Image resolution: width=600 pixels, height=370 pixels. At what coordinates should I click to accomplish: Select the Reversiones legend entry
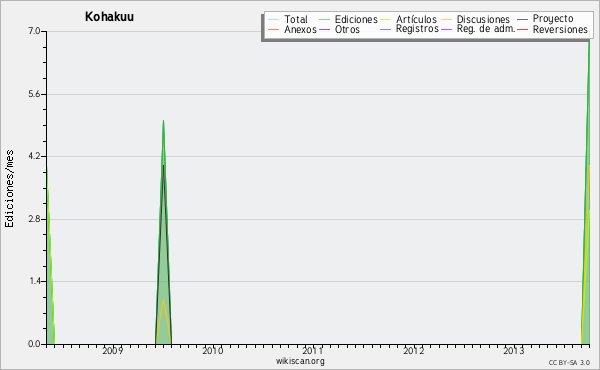560,30
